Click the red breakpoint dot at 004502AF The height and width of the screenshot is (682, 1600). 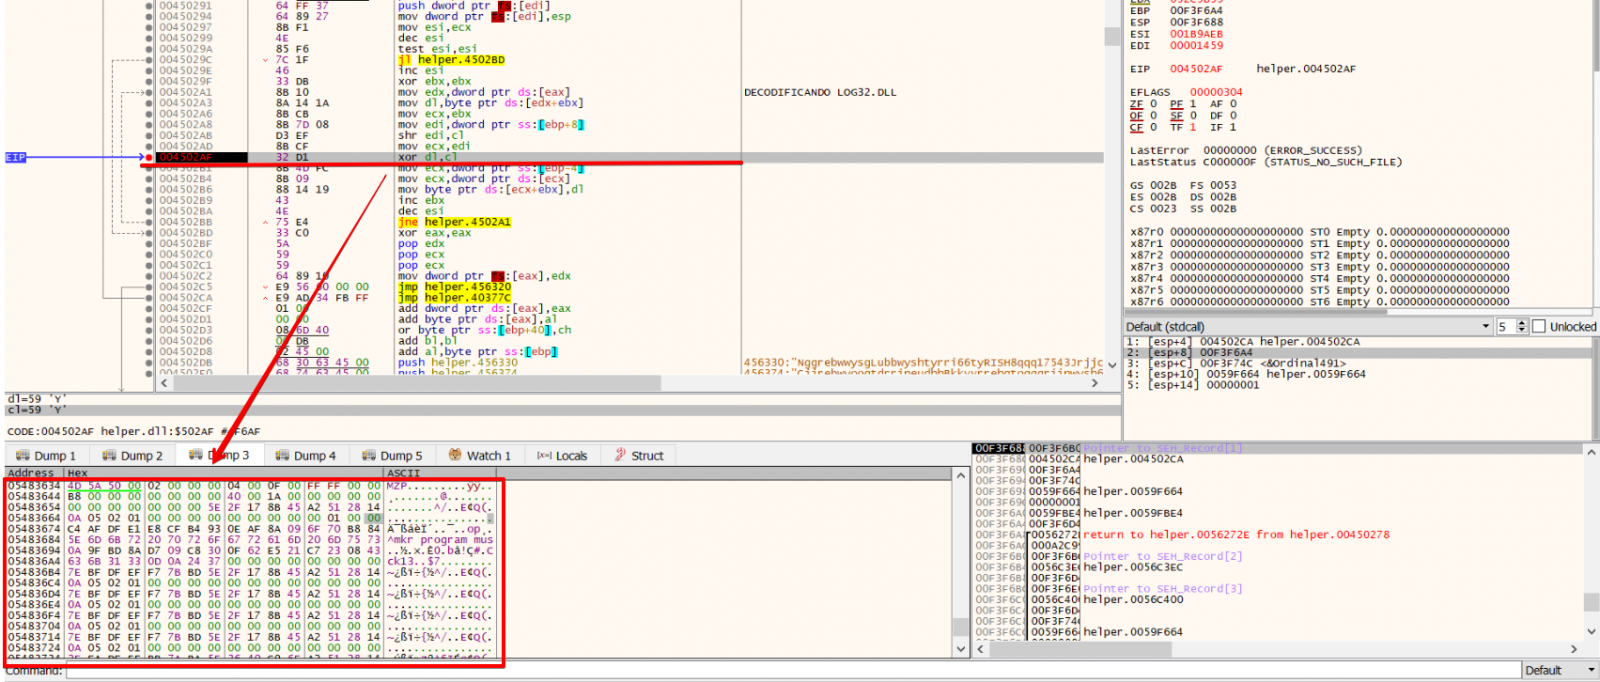pyautogui.click(x=149, y=157)
